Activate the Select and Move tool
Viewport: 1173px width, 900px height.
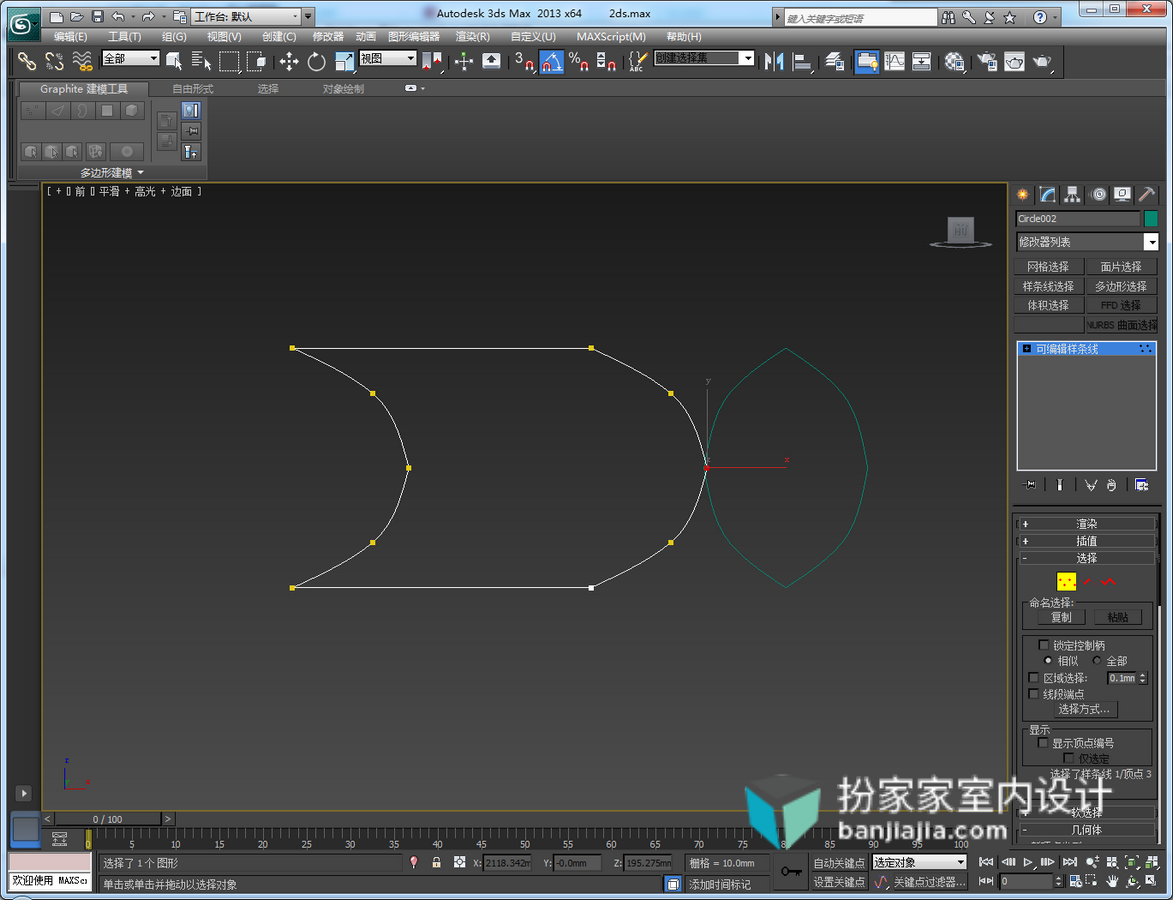coord(289,61)
